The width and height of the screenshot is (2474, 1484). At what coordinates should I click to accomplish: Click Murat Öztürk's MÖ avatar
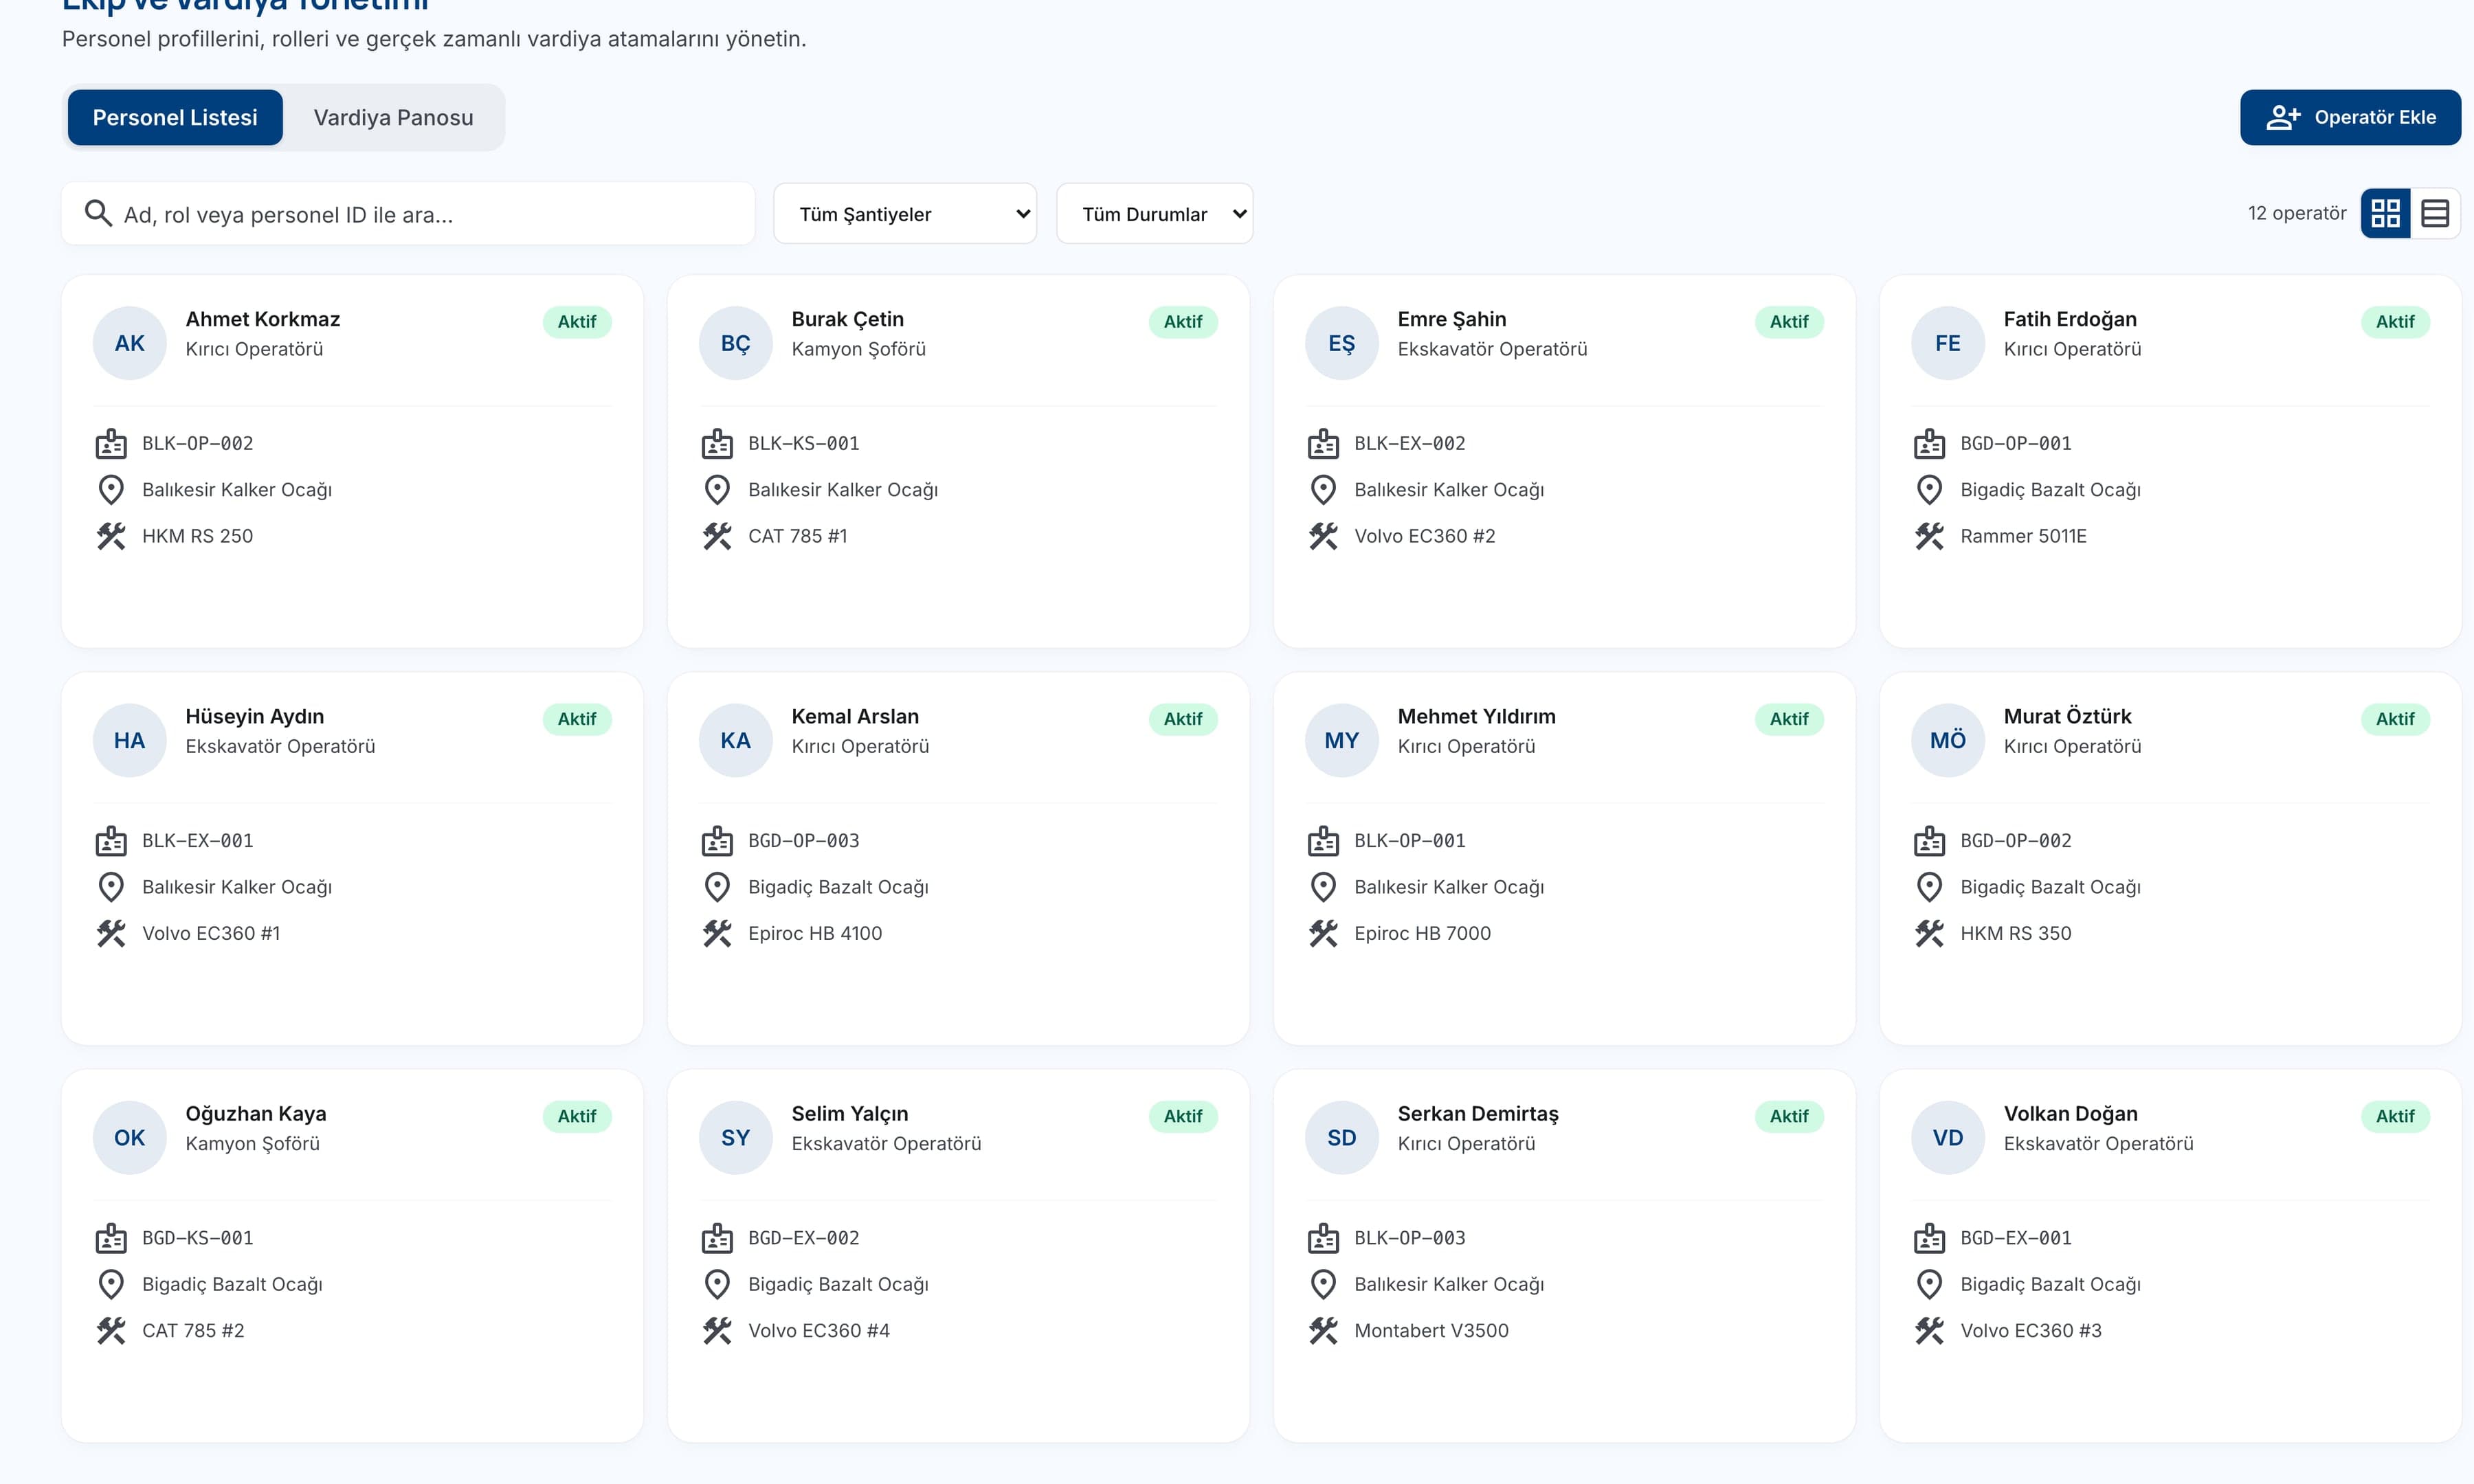click(1947, 740)
